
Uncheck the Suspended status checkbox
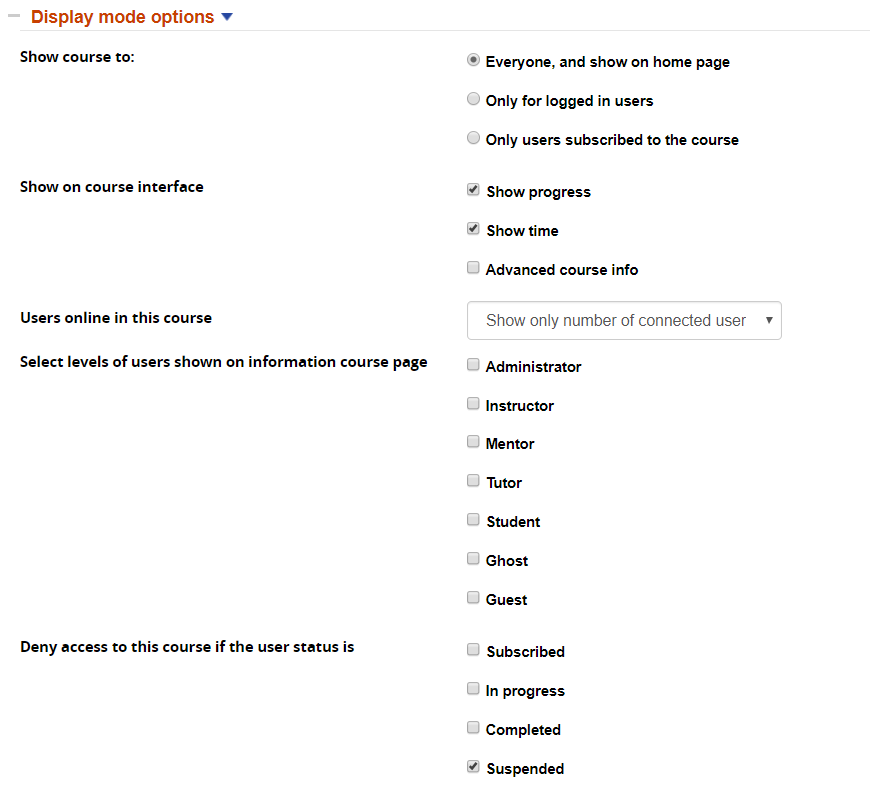coord(474,768)
